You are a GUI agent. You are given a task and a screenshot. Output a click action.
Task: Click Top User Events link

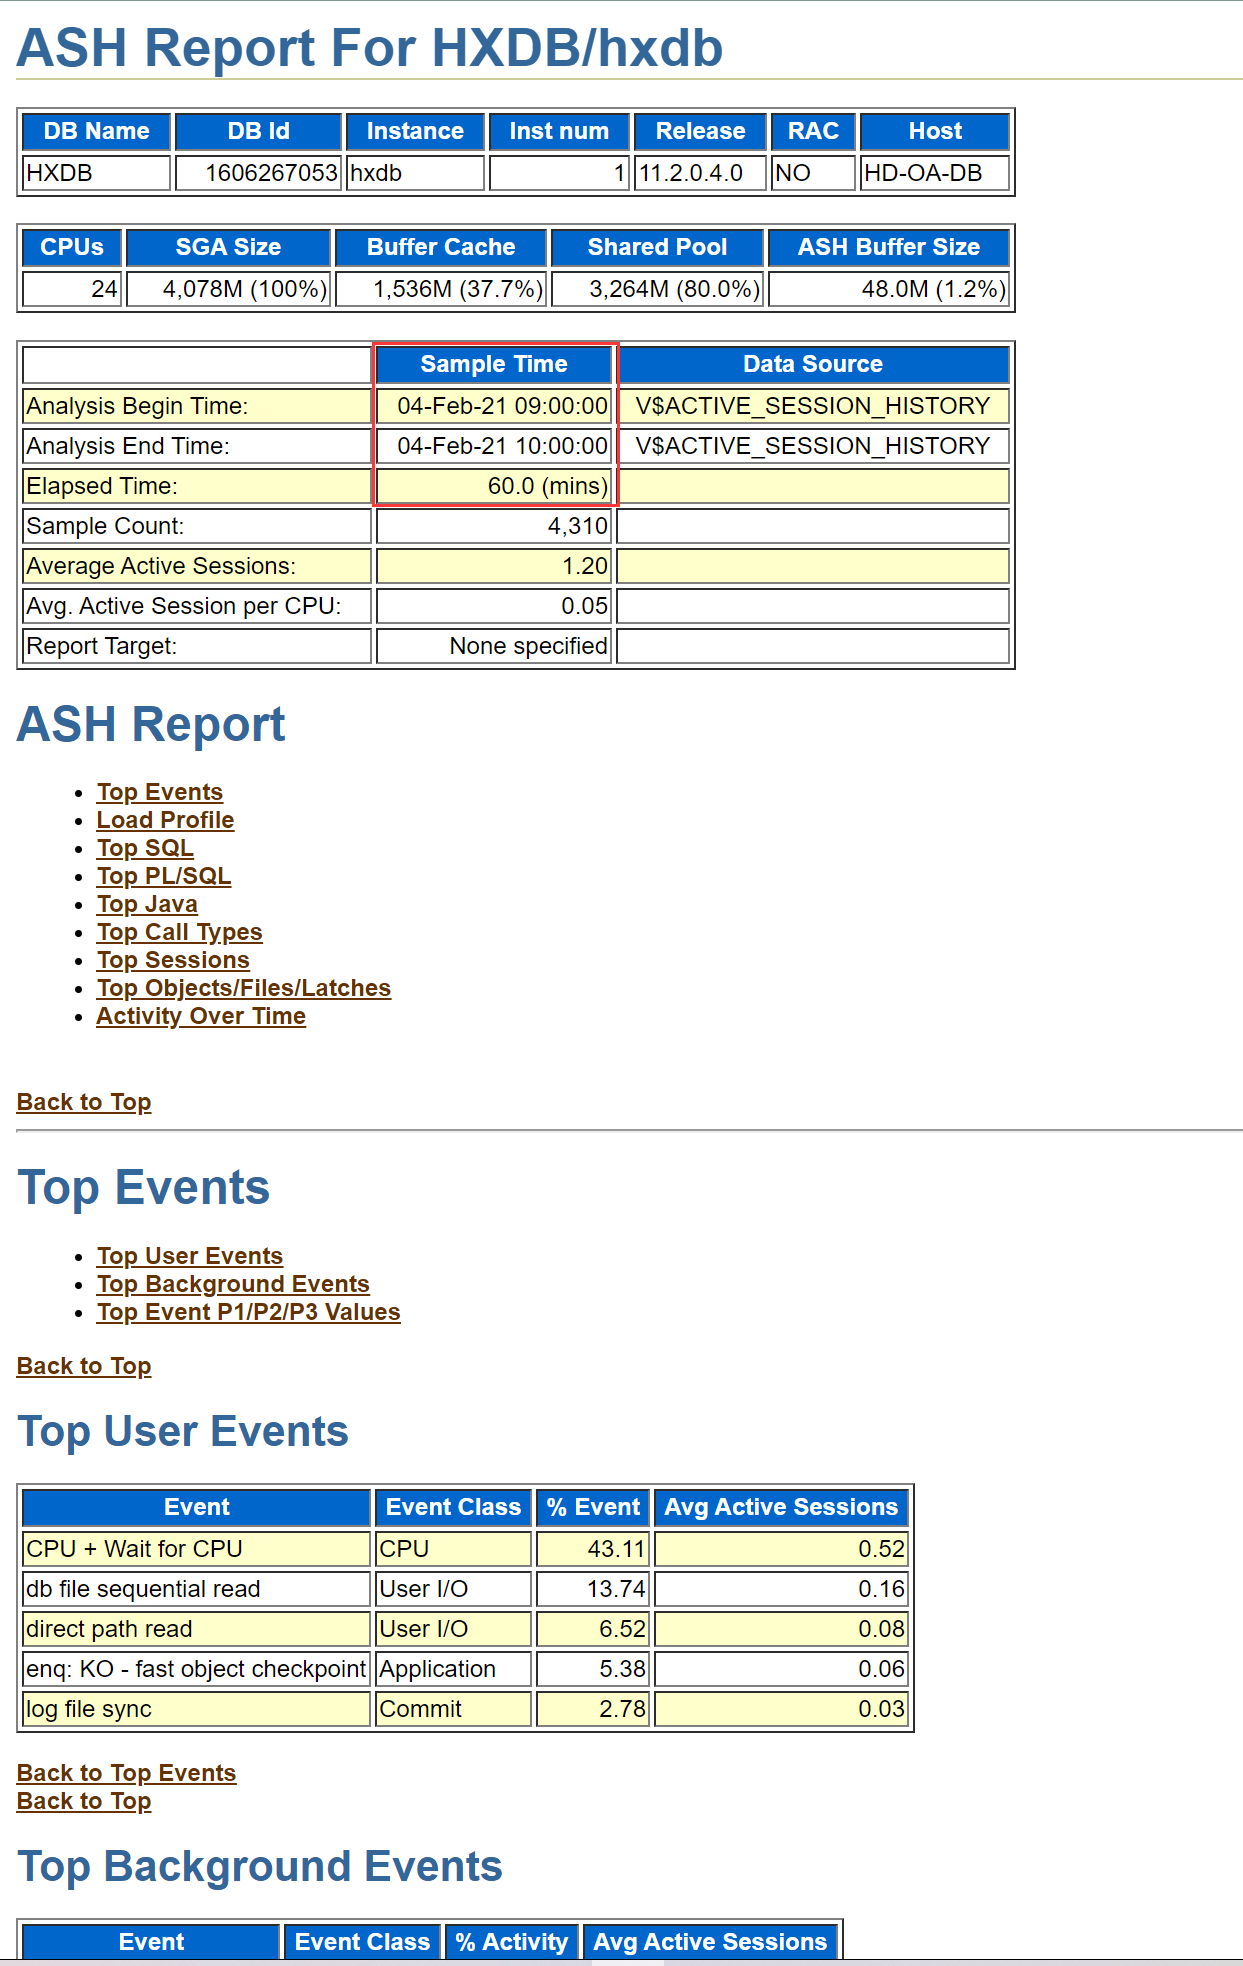click(190, 1256)
